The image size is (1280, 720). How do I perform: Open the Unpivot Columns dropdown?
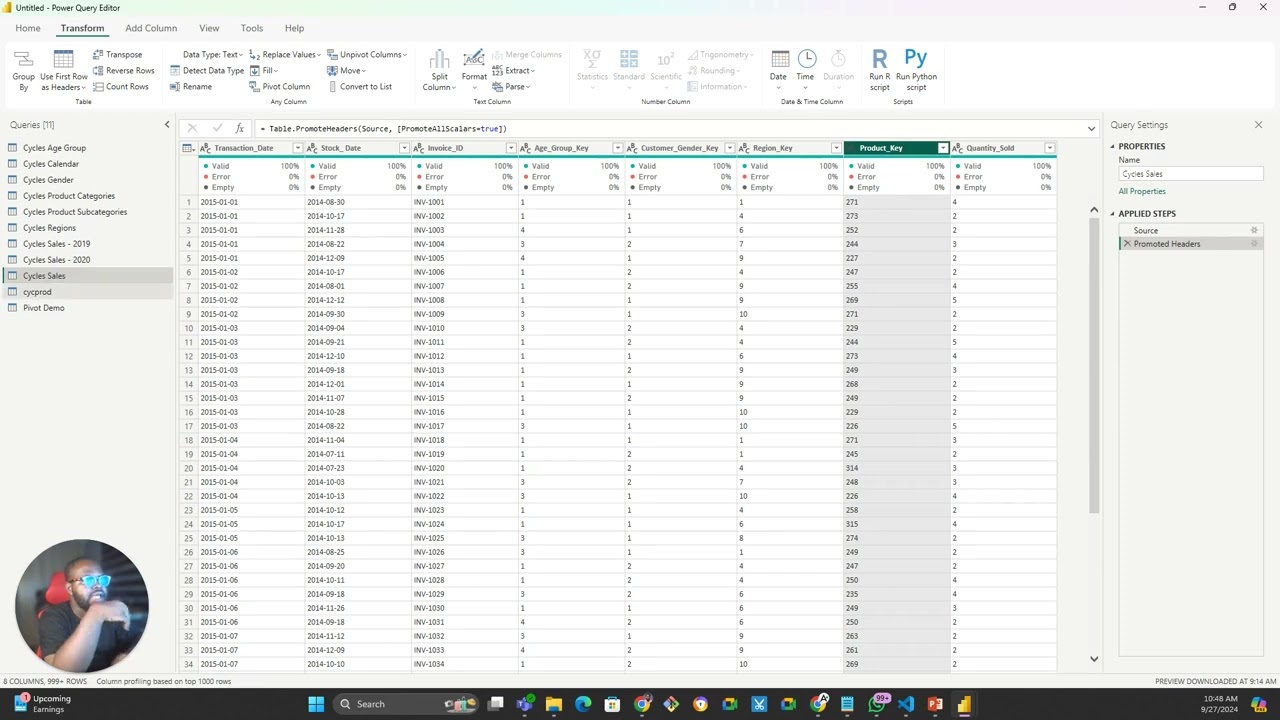367,55
